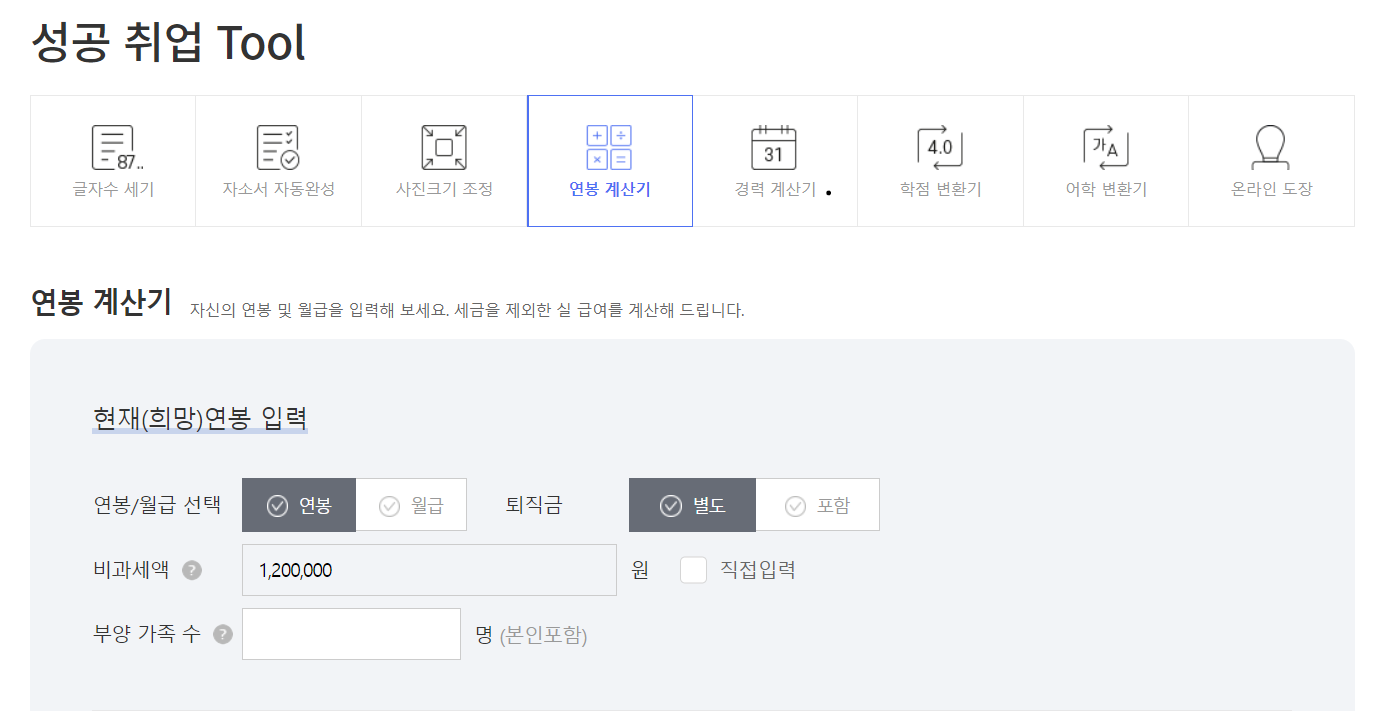1377x711 pixels.
Task: Open the 어학 변환기 language converter
Action: point(1105,160)
